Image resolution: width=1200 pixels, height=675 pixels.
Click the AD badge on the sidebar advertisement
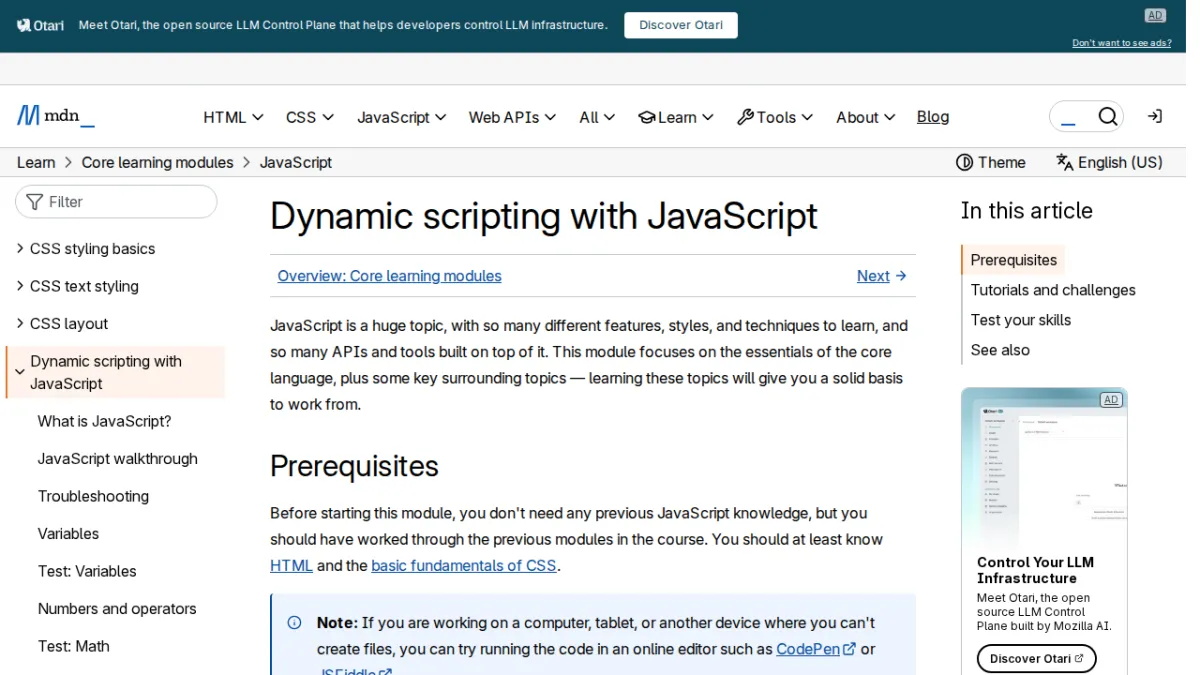[1110, 400]
